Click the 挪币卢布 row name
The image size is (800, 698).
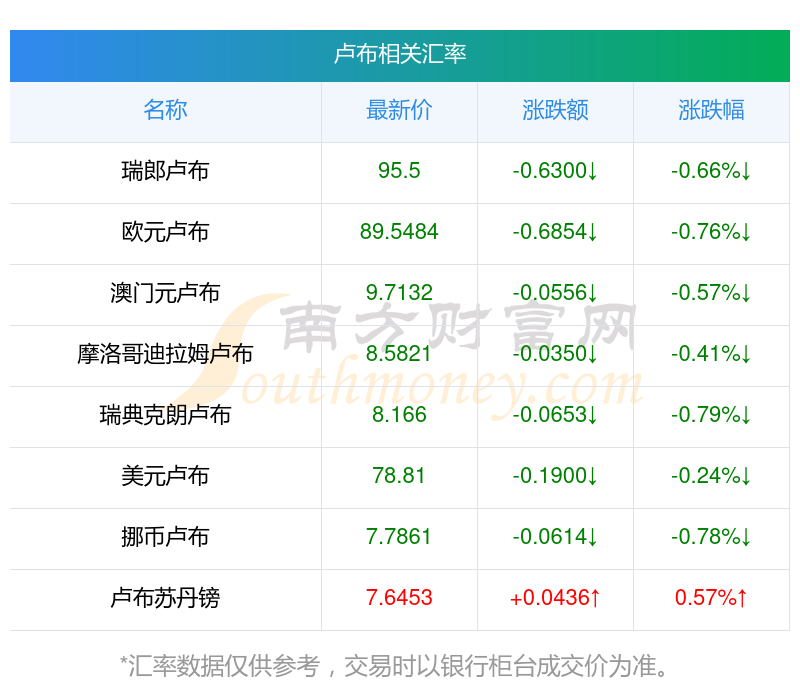(x=165, y=537)
